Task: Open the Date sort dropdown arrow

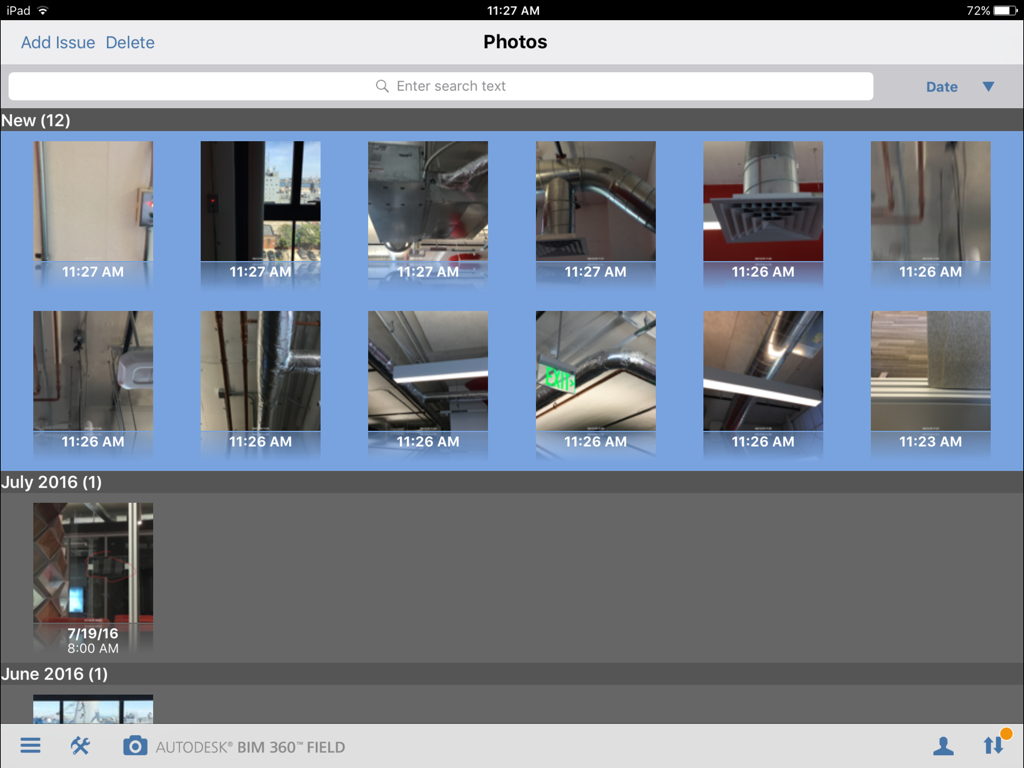Action: tap(988, 86)
